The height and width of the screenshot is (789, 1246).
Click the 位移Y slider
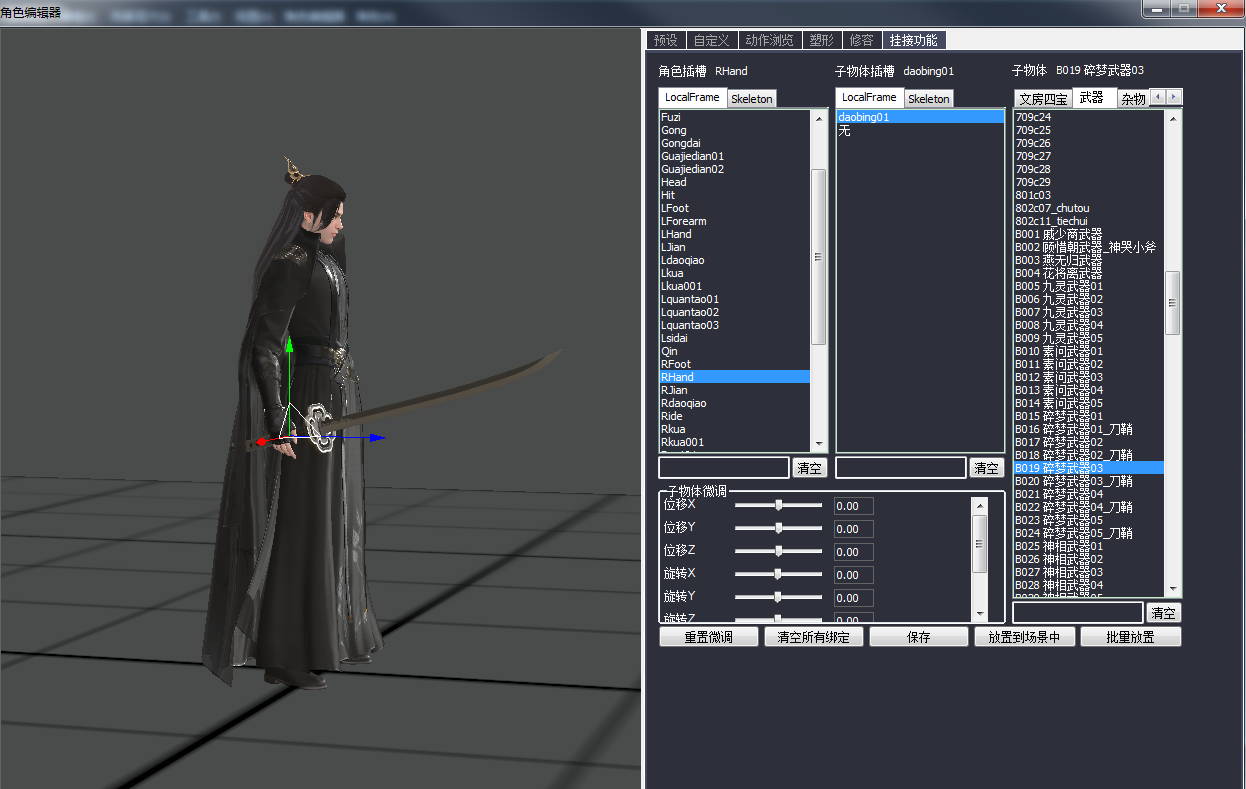pos(779,528)
